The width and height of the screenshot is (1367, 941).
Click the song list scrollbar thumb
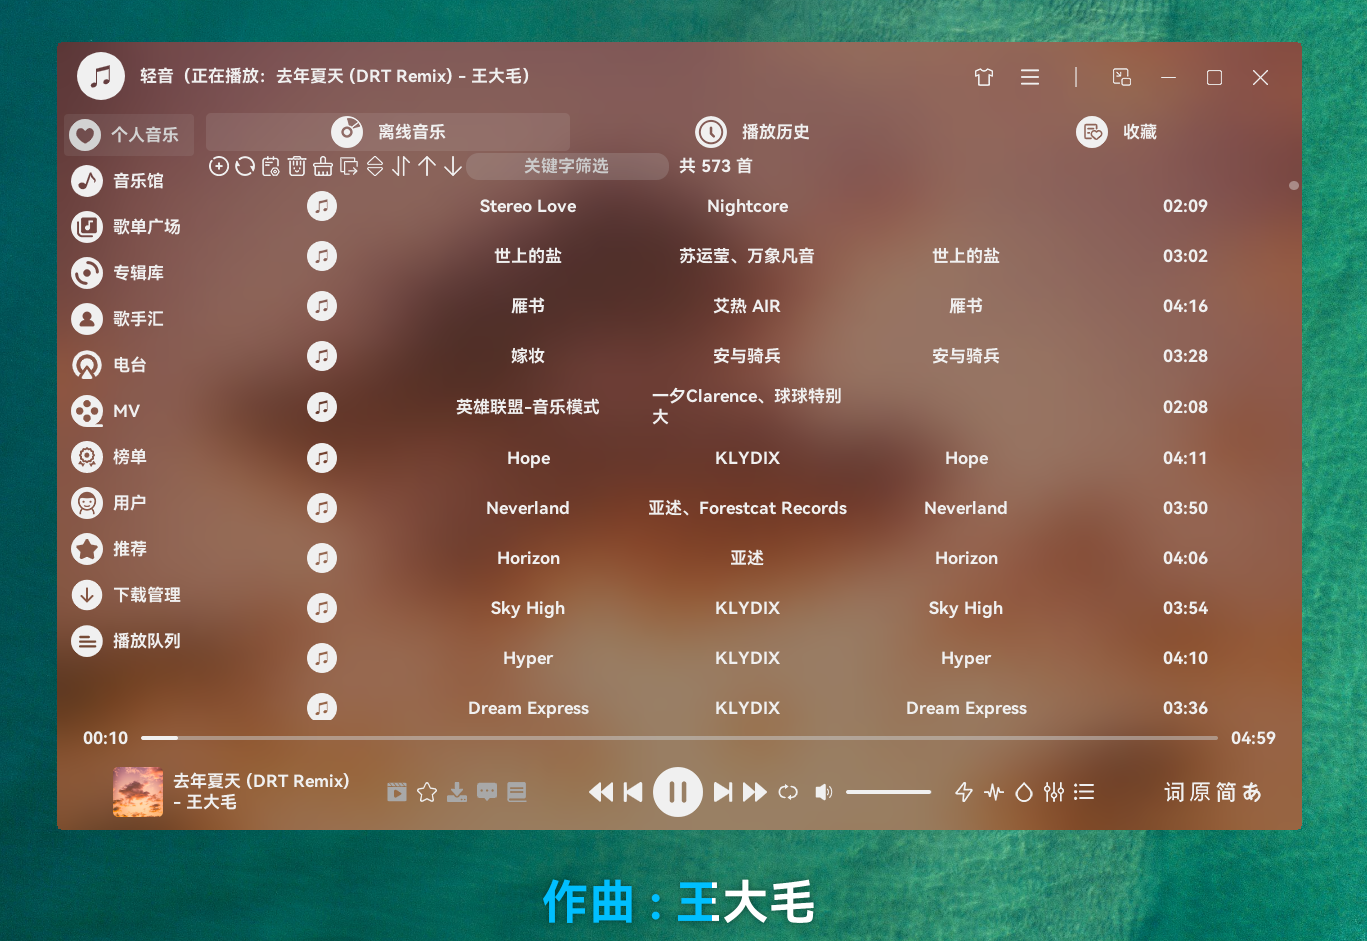point(1294,186)
